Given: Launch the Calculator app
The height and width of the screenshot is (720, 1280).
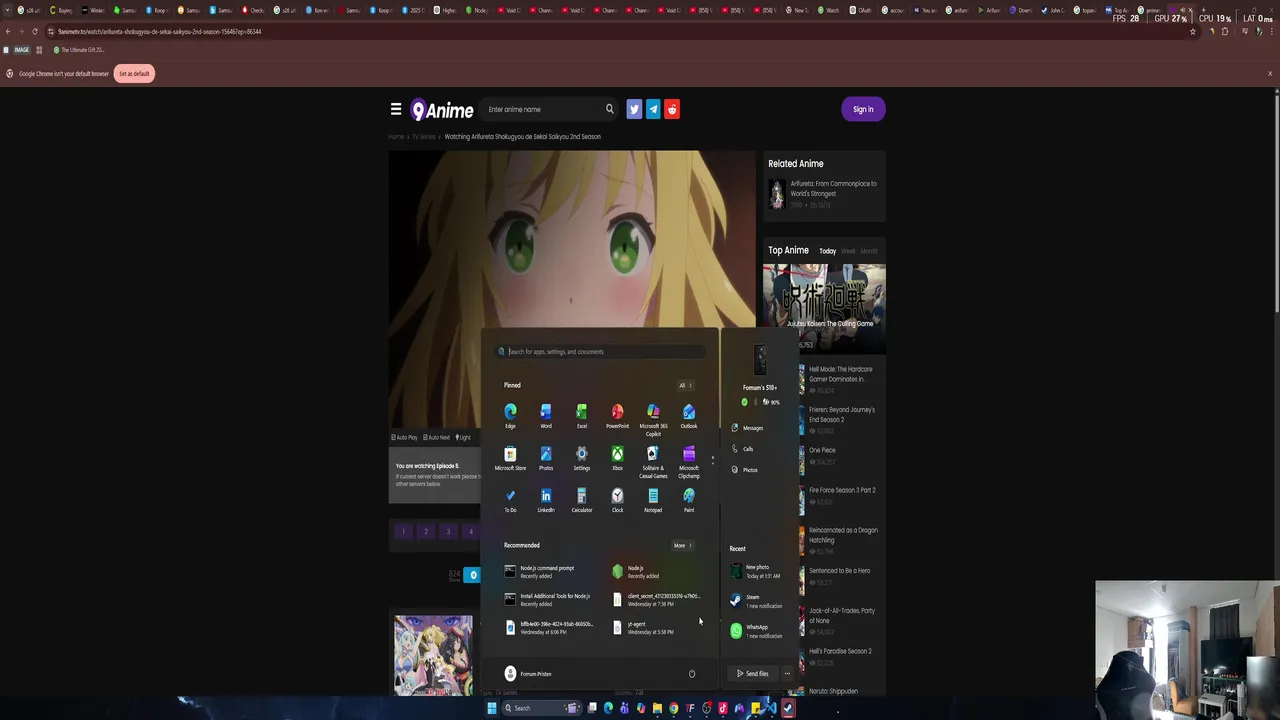Looking at the screenshot, I should 582,500.
